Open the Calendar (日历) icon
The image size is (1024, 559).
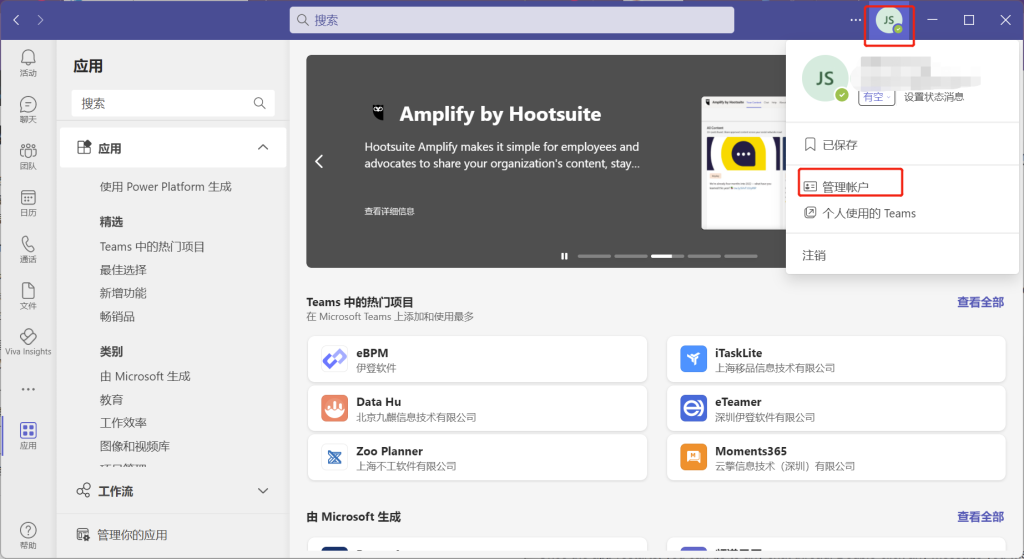pos(28,203)
